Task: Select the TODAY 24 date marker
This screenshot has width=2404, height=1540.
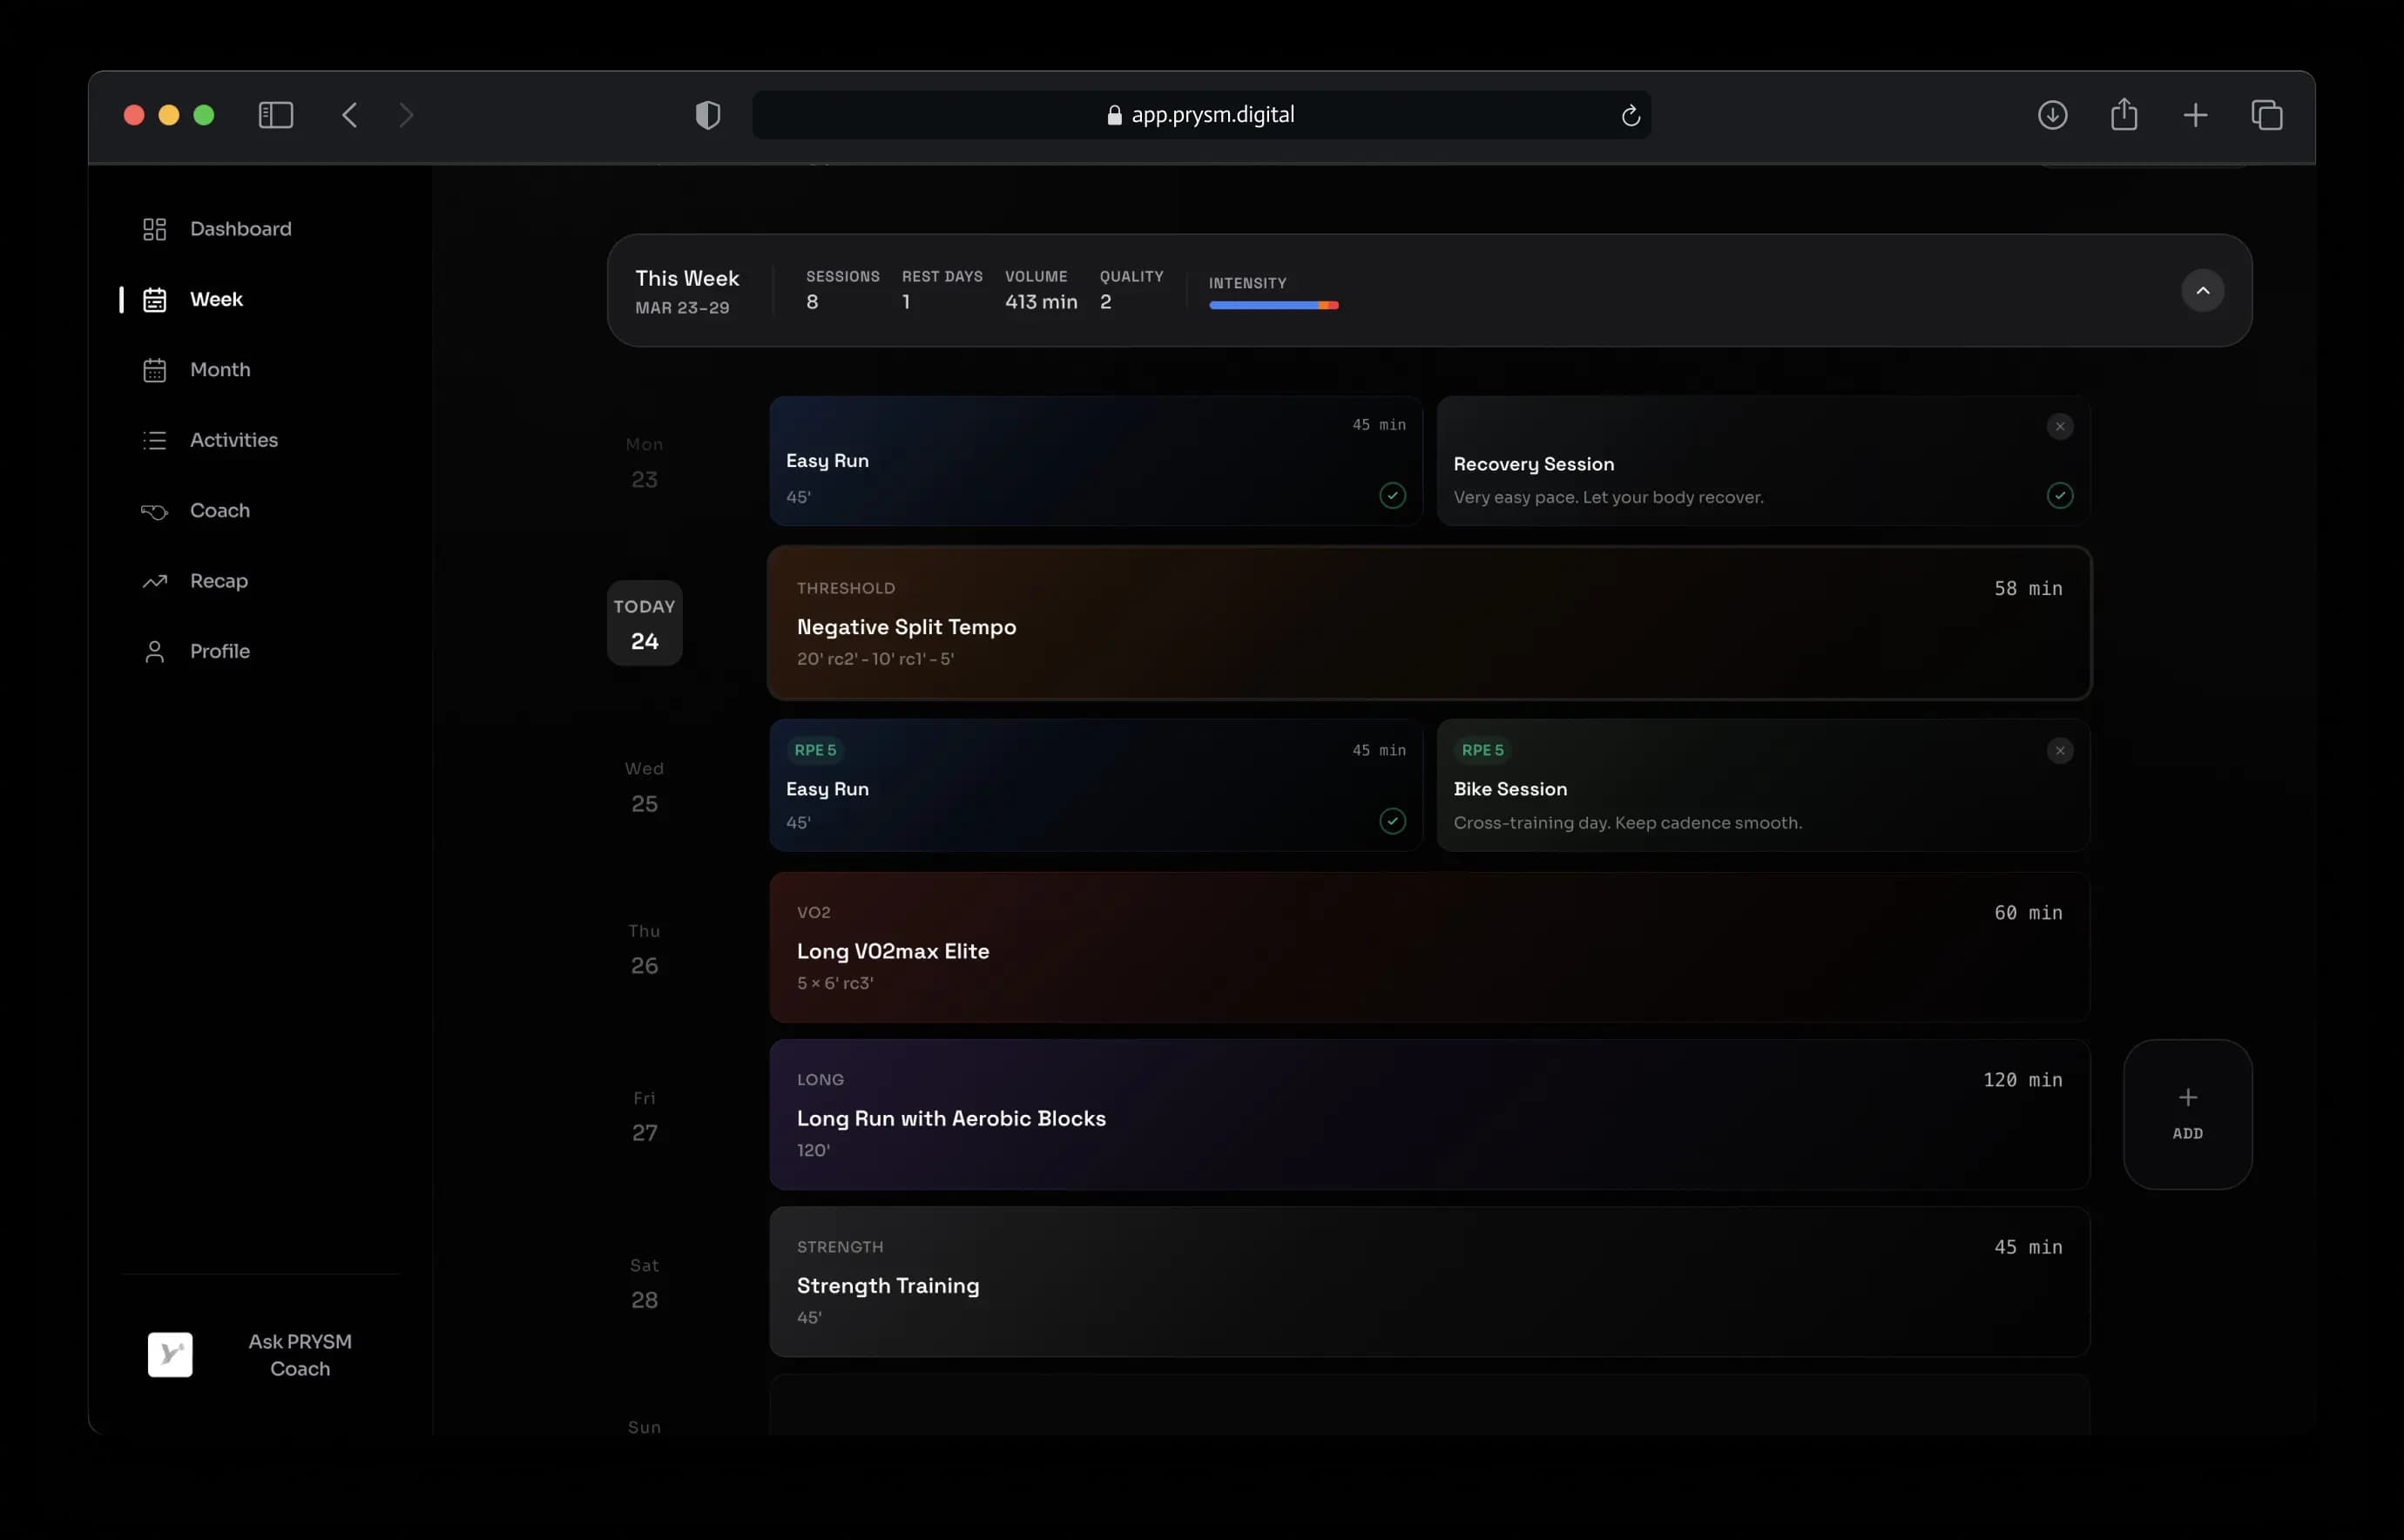Action: pyautogui.click(x=644, y=623)
